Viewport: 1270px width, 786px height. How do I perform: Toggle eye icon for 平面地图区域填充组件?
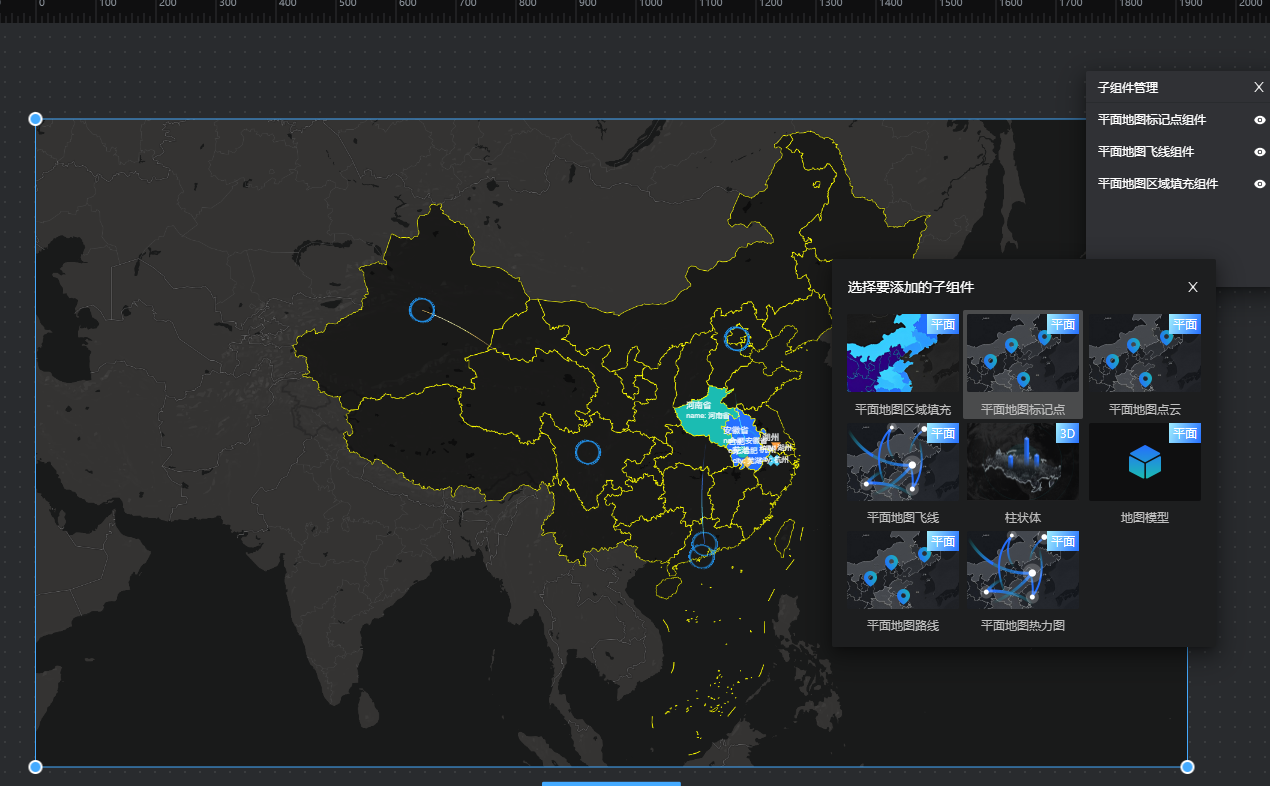point(1259,184)
